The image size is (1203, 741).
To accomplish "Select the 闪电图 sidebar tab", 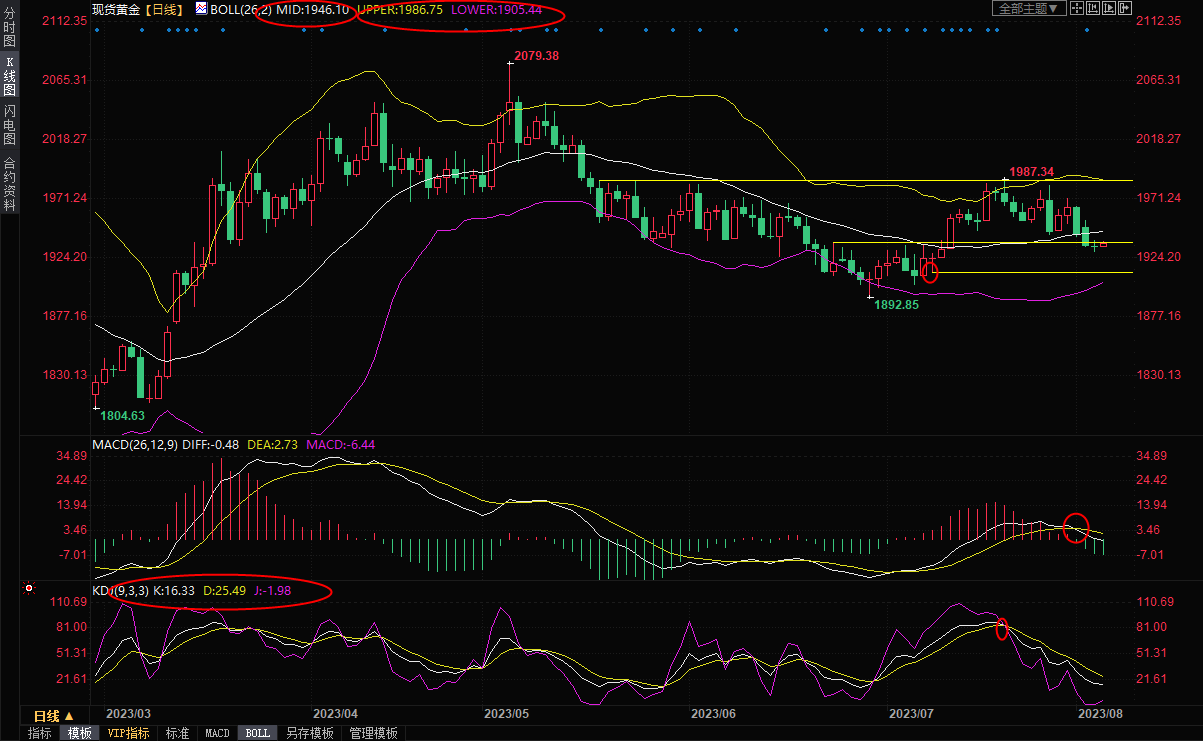I will (9, 124).
